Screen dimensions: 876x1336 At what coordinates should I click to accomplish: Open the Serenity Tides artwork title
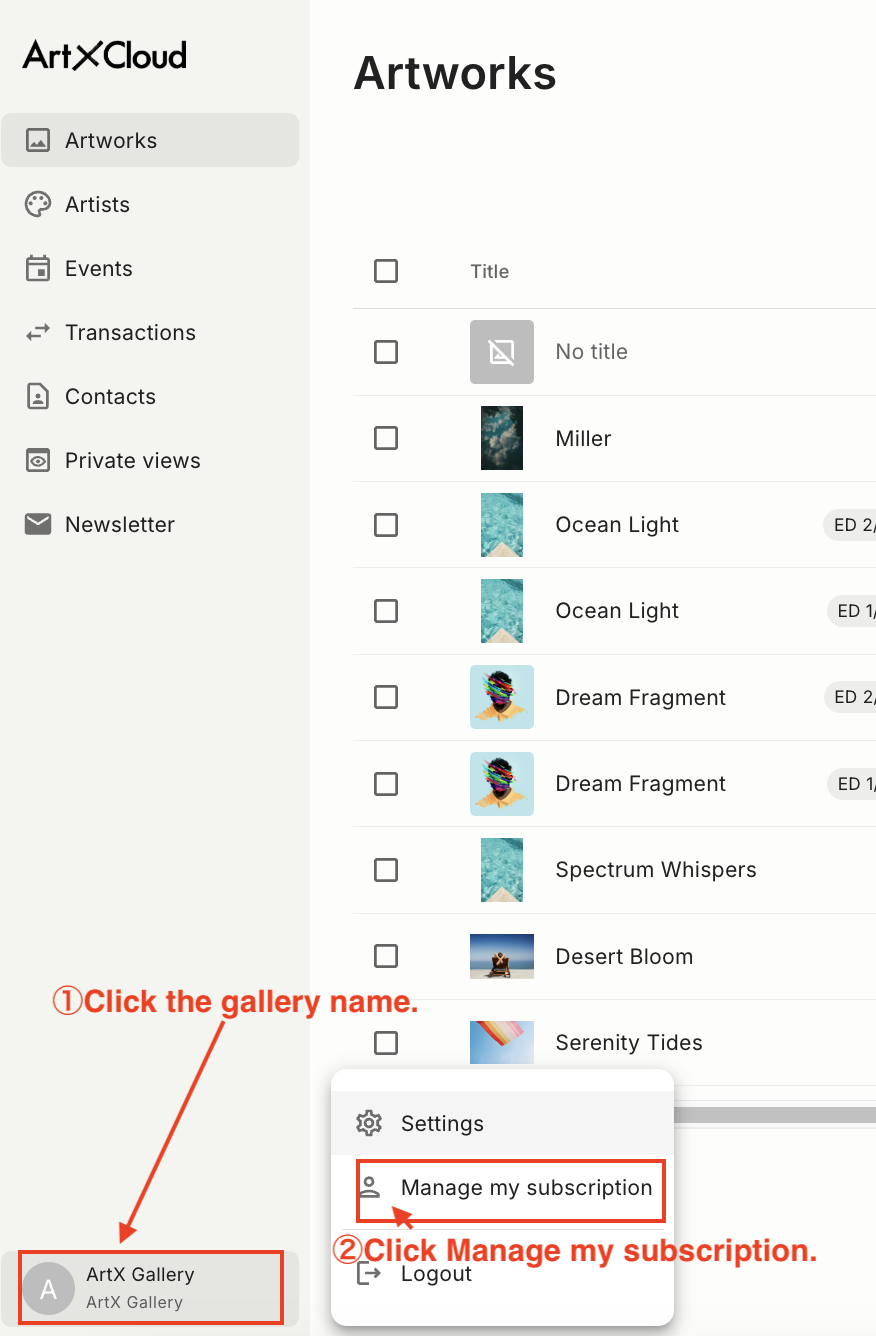[x=629, y=1042]
